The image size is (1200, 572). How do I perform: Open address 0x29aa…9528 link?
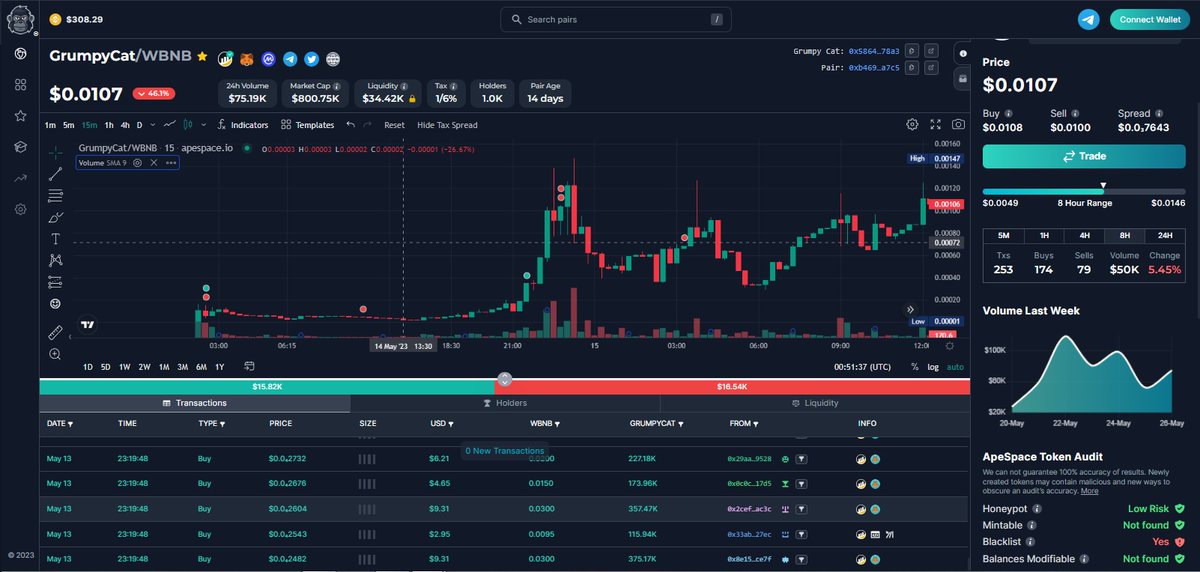(x=749, y=459)
